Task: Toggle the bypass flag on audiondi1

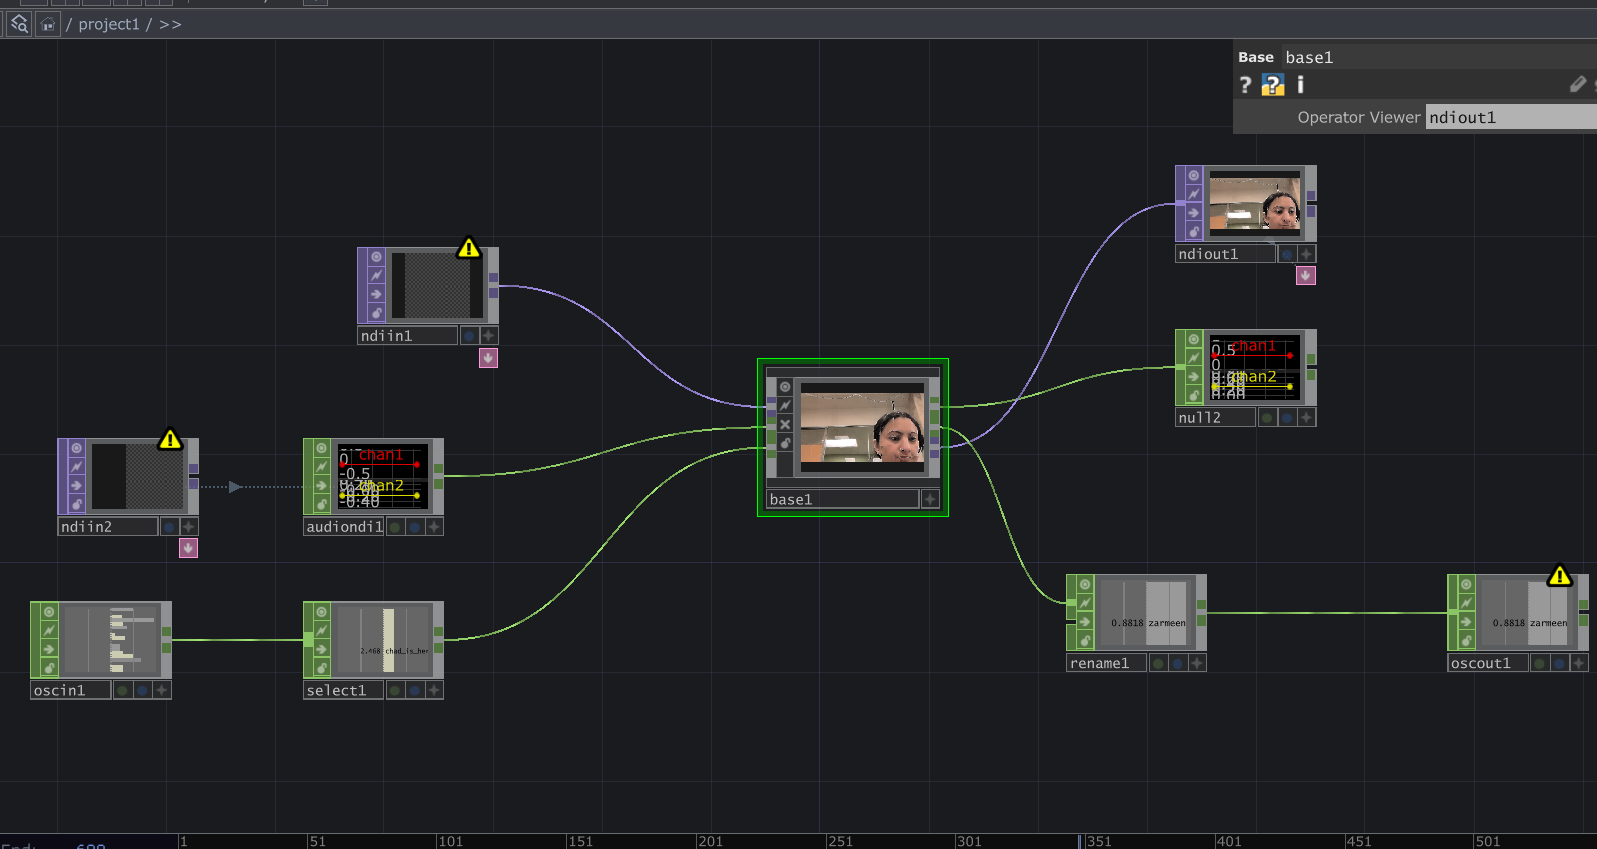Action: point(322,467)
